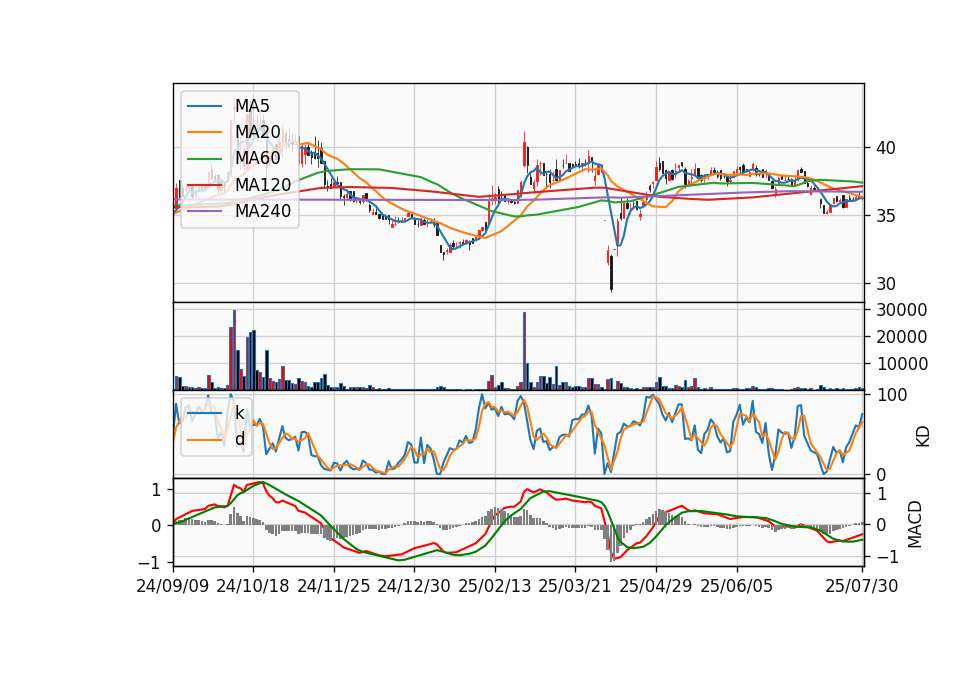Click the tallest volume bar near 24/10/18
The height and width of the screenshot is (690, 960).
click(234, 350)
